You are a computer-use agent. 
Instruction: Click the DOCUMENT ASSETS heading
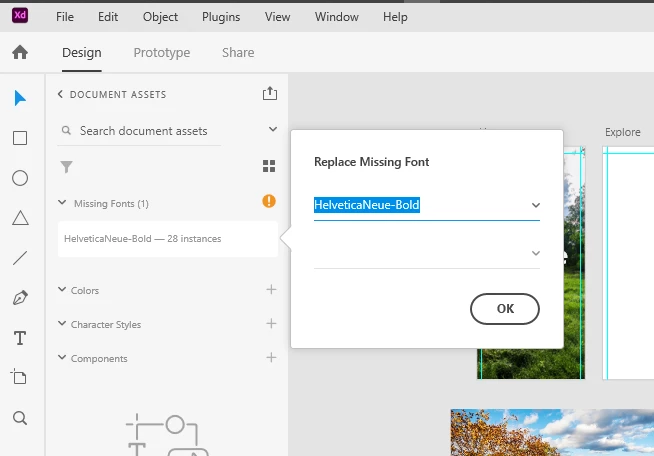click(x=118, y=95)
